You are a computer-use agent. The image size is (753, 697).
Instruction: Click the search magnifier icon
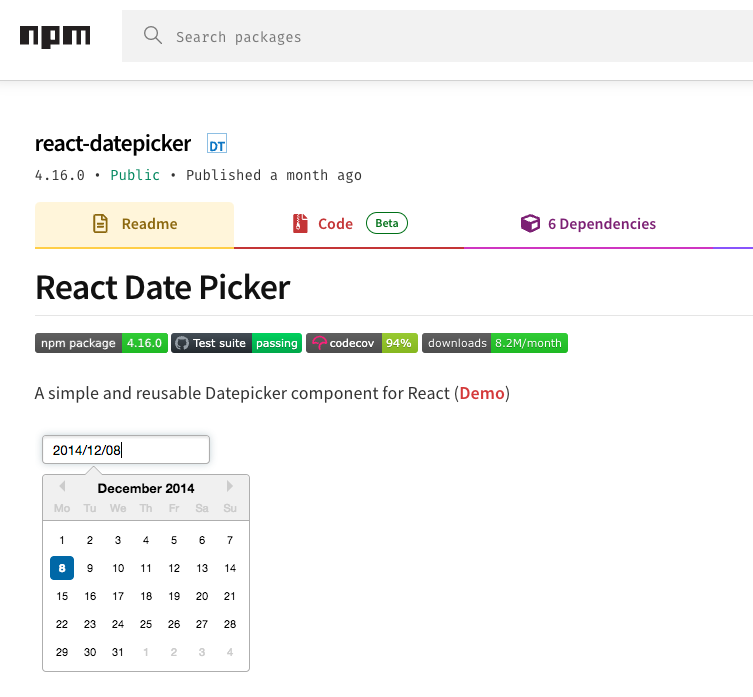click(153, 36)
